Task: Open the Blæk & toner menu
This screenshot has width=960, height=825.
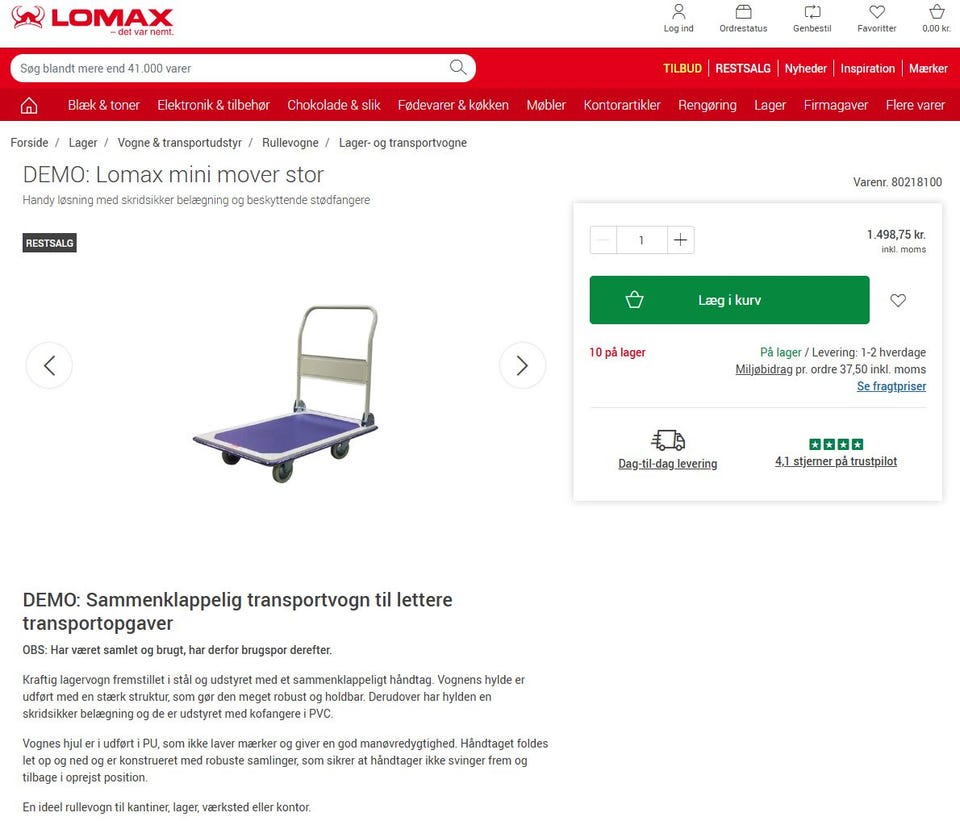Action: tap(103, 105)
